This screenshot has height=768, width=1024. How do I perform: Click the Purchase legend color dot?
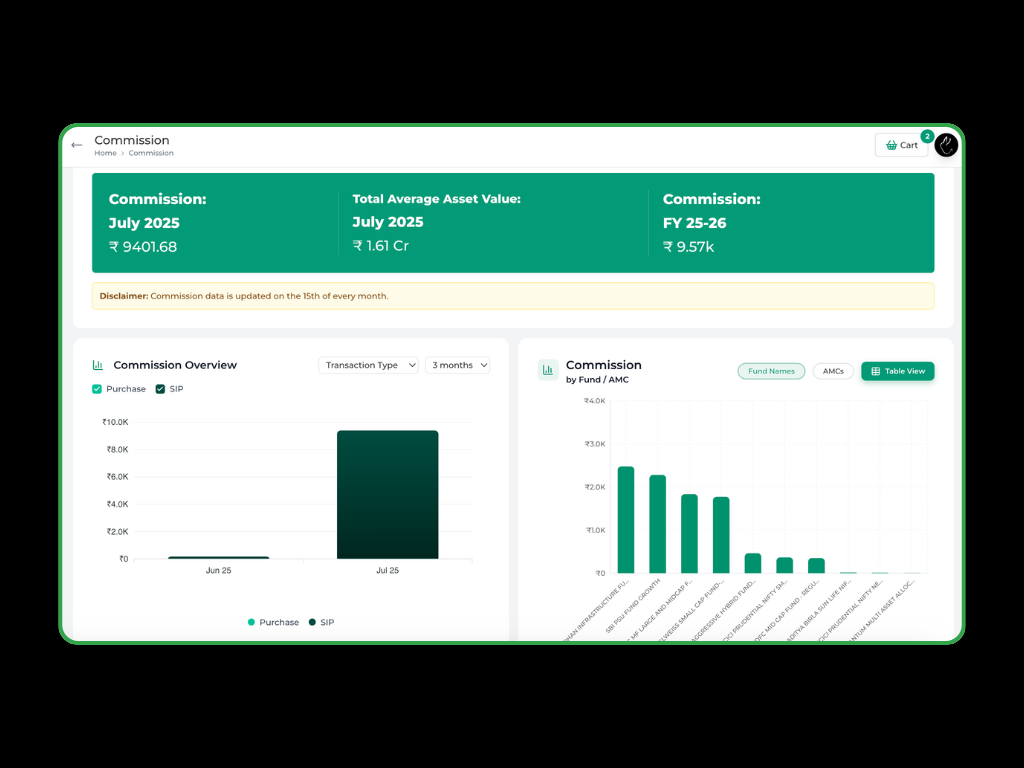(x=252, y=622)
